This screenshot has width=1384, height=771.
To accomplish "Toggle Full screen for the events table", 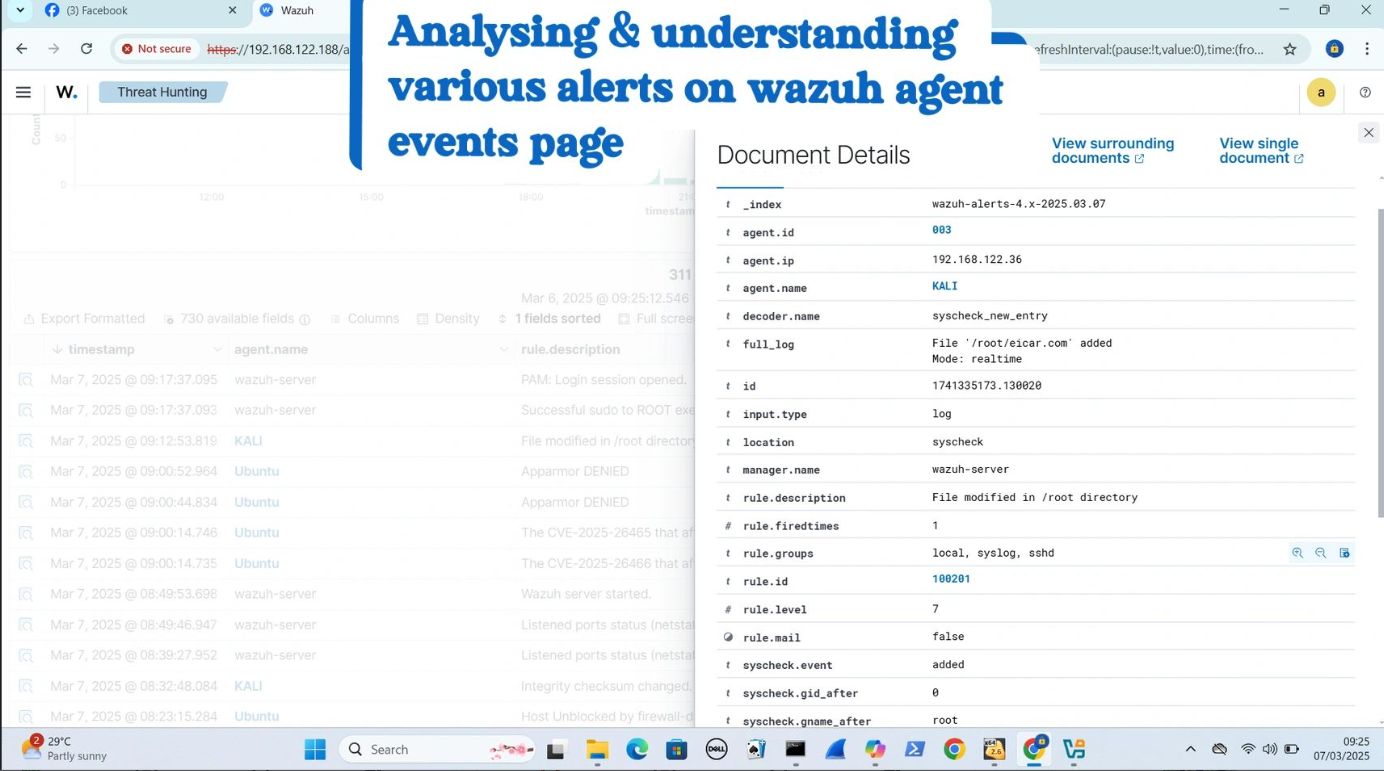I will (x=655, y=319).
